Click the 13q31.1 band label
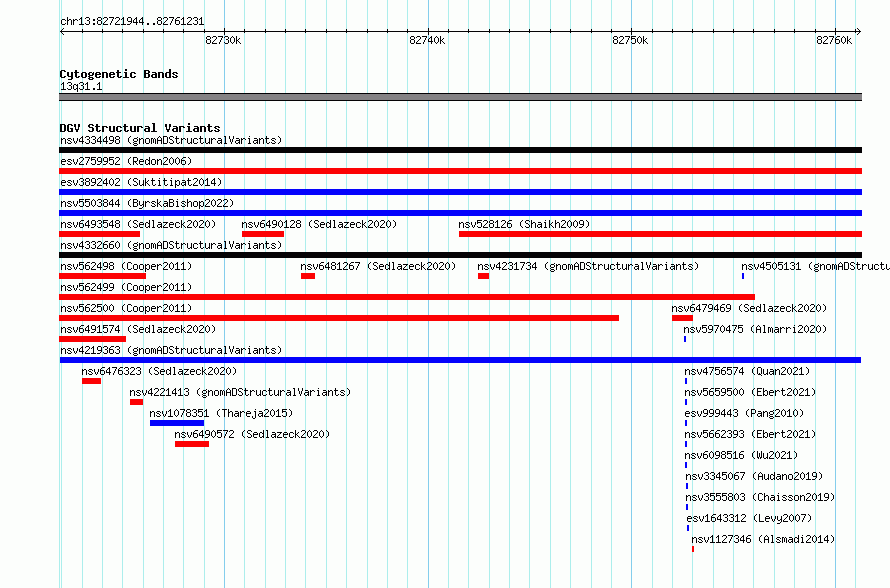The width and height of the screenshot is (890, 588). pyautogui.click(x=81, y=86)
